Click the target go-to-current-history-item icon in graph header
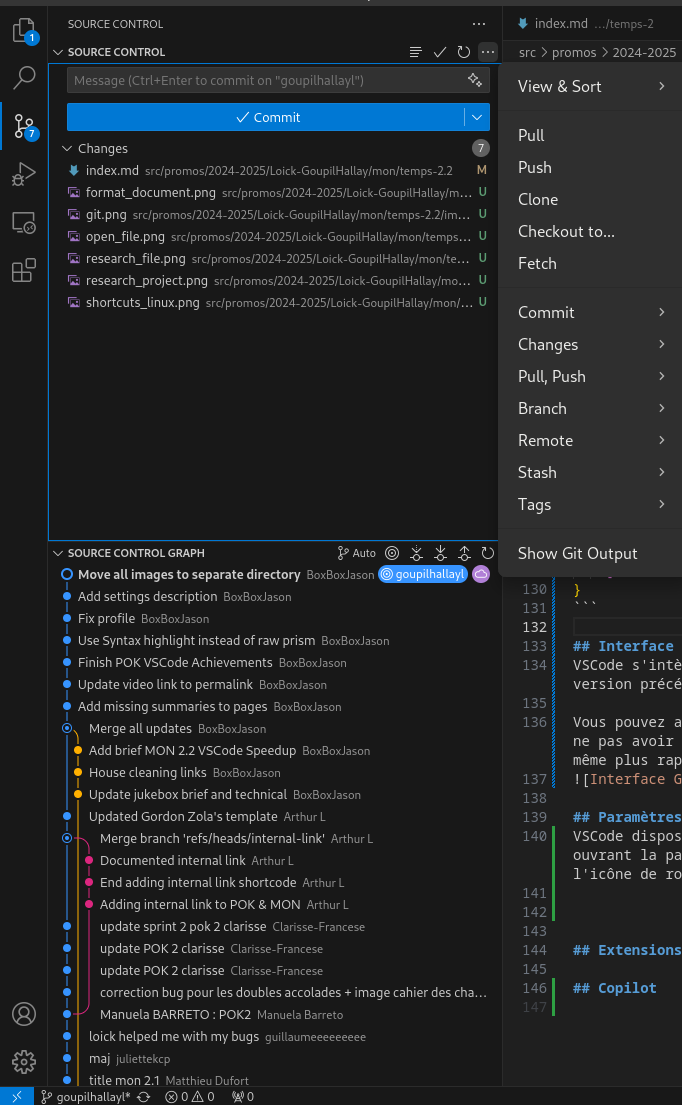This screenshot has height=1105, width=682. click(392, 553)
